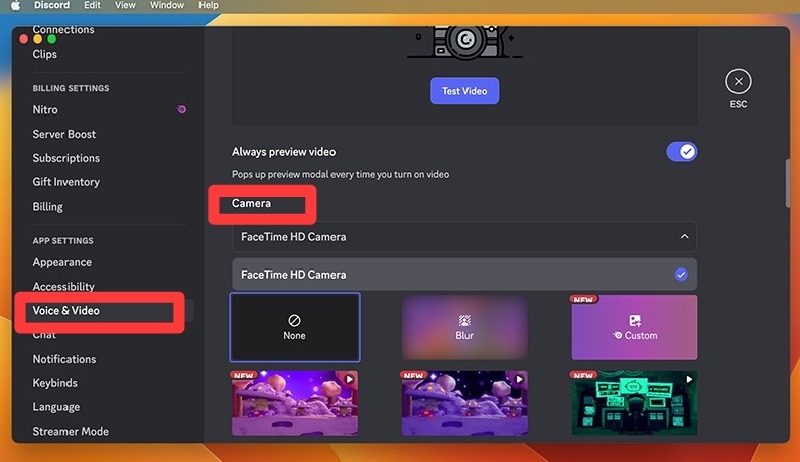Select FaceTime HD Camera checkmark option
800x462 pixels.
point(680,275)
